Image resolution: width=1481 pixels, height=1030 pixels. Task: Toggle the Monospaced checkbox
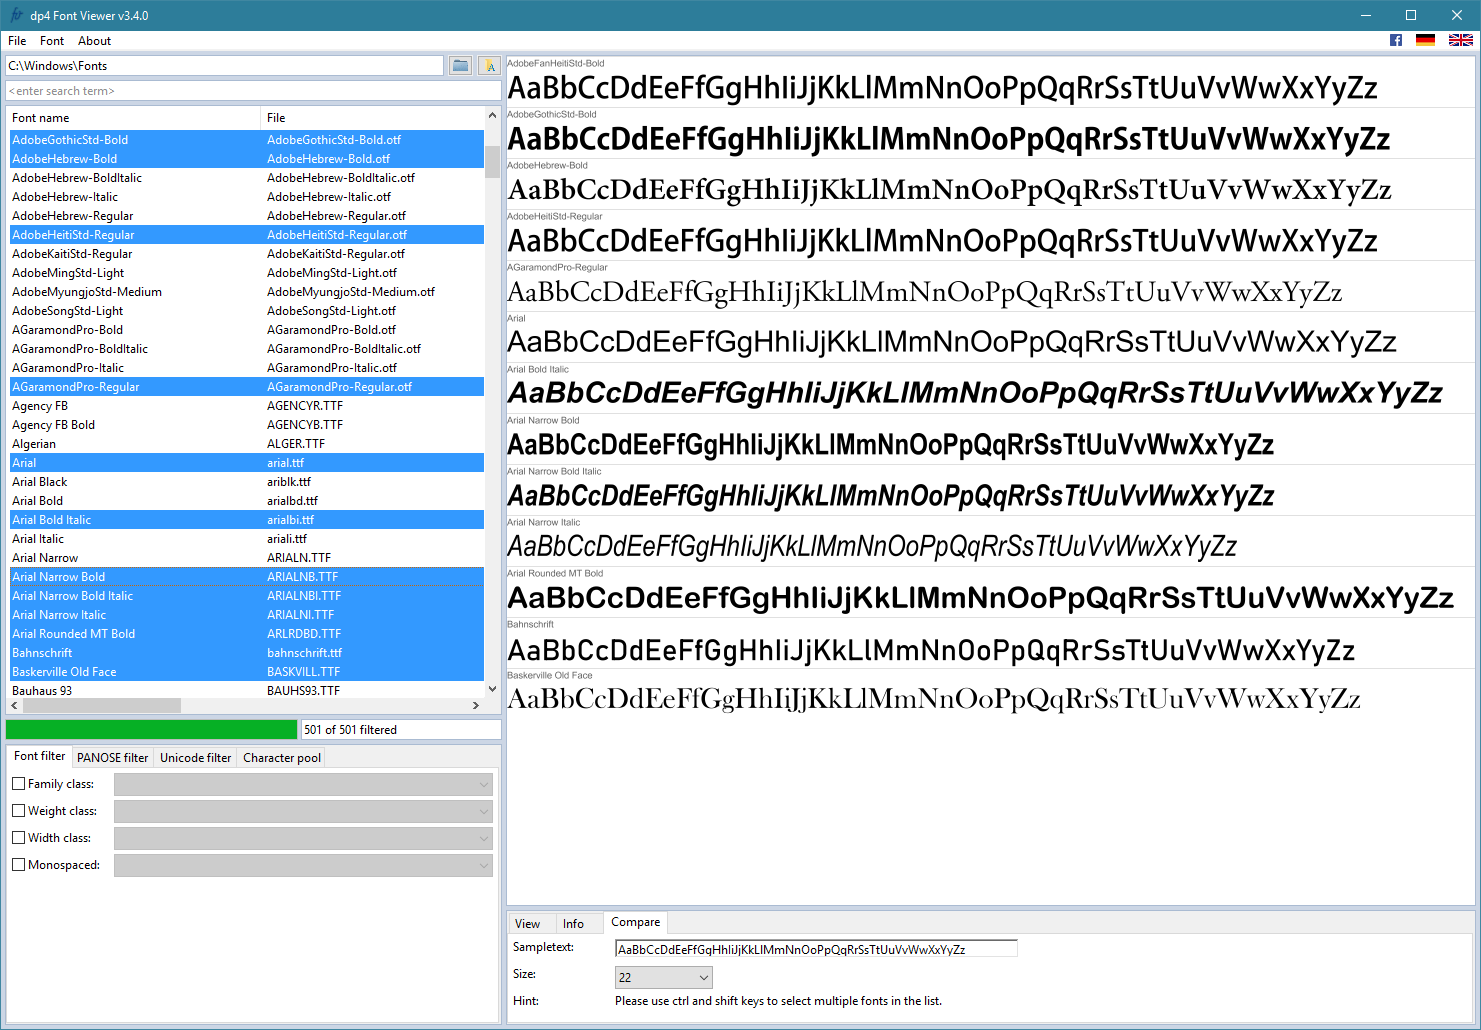click(18, 865)
